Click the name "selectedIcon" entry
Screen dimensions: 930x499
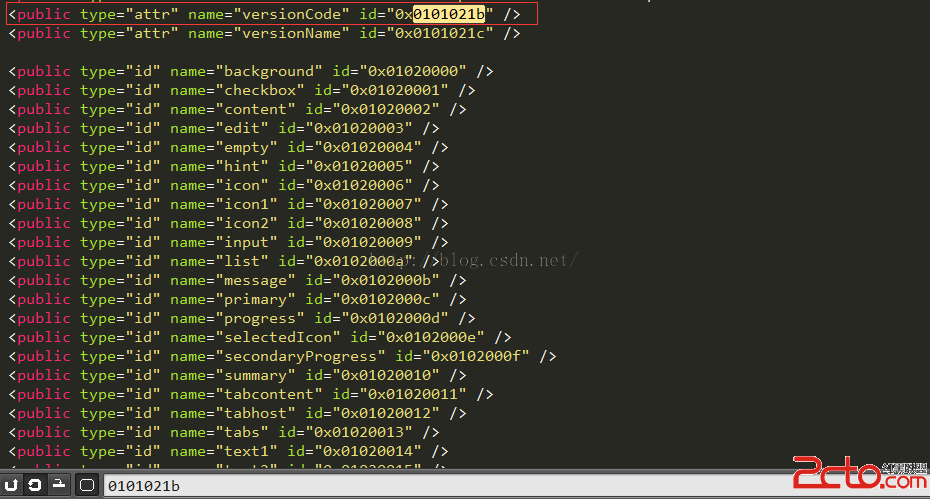(x=278, y=337)
